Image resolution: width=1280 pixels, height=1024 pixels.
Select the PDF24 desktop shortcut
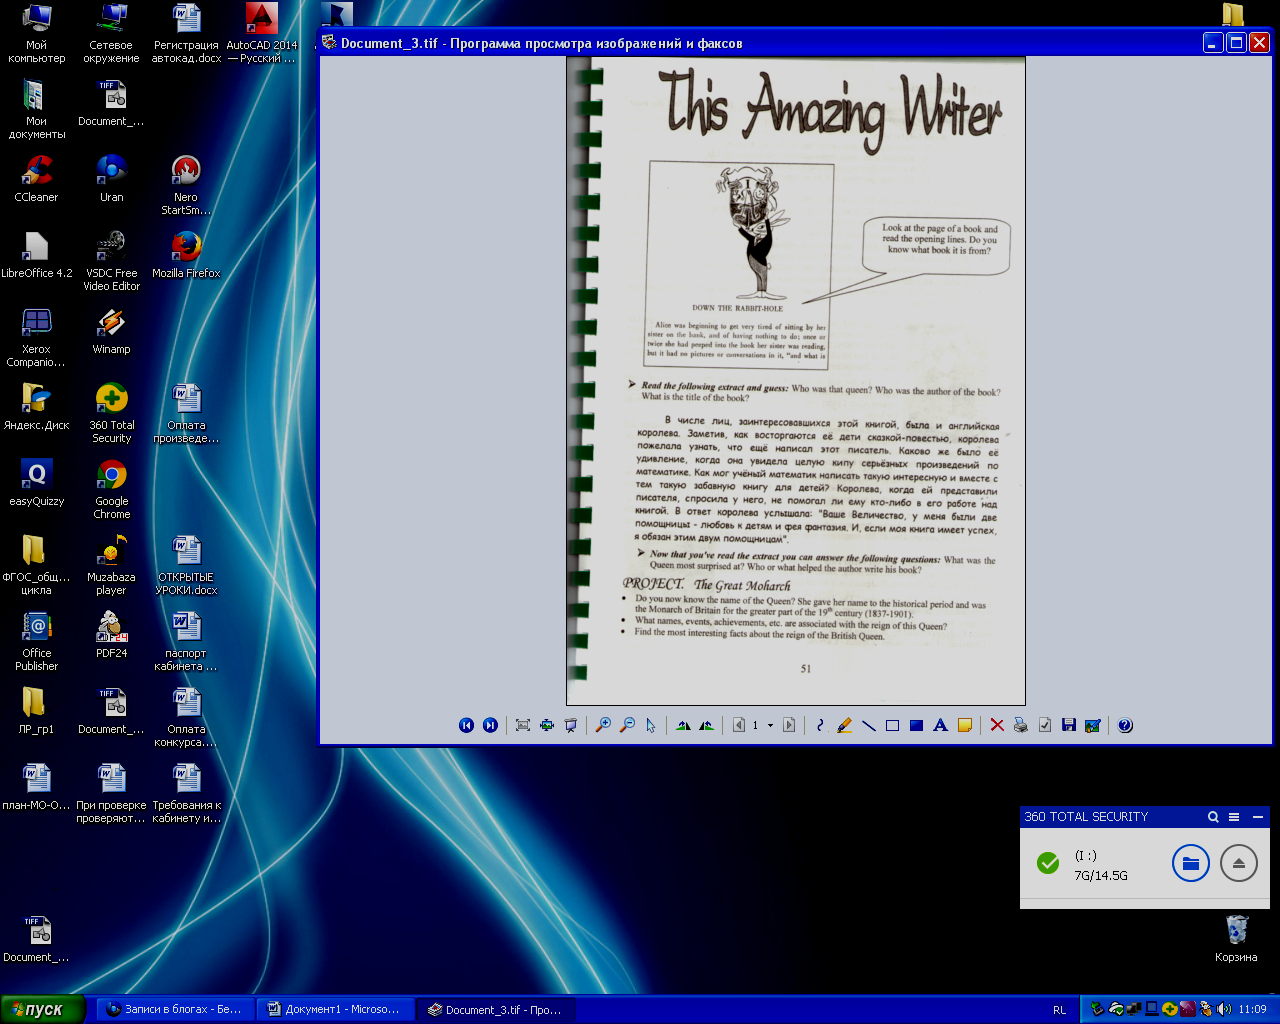(x=111, y=635)
